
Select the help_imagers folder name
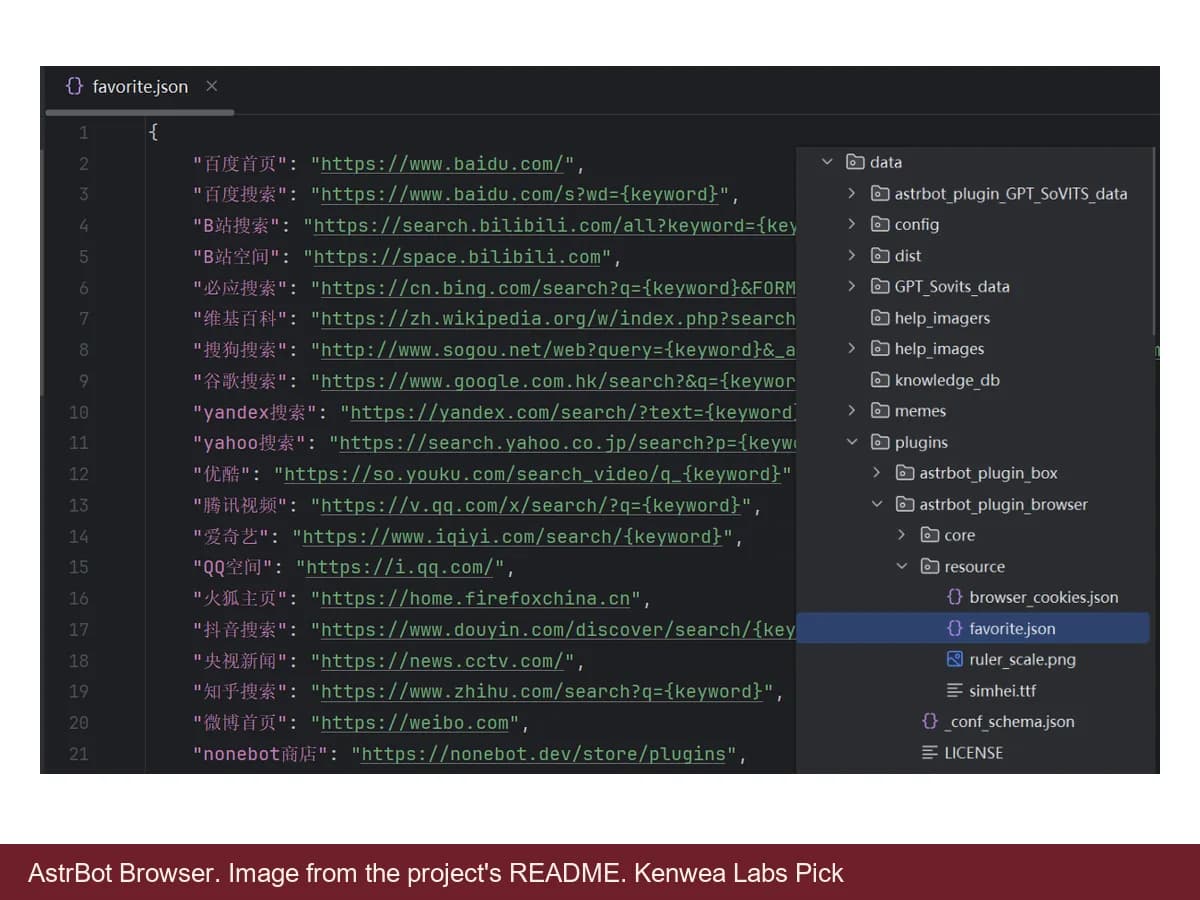coord(942,318)
